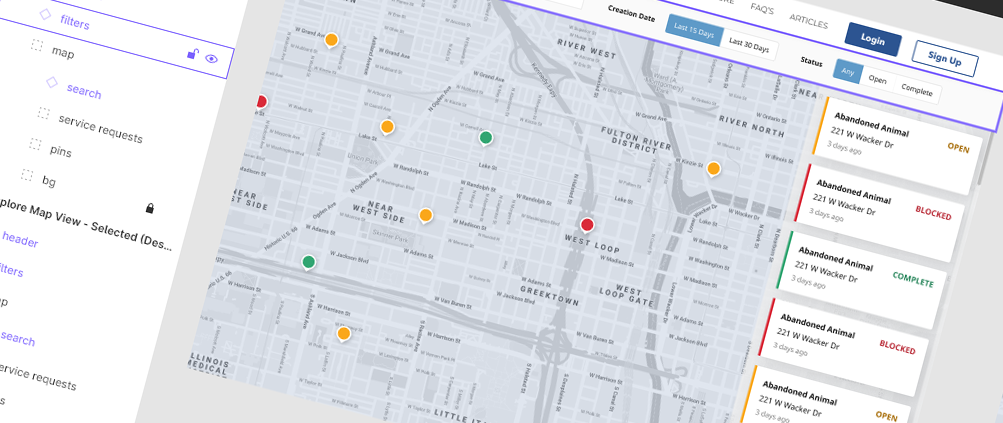Select the header component layer
Screen dimensions: 1003x423
tap(20, 241)
